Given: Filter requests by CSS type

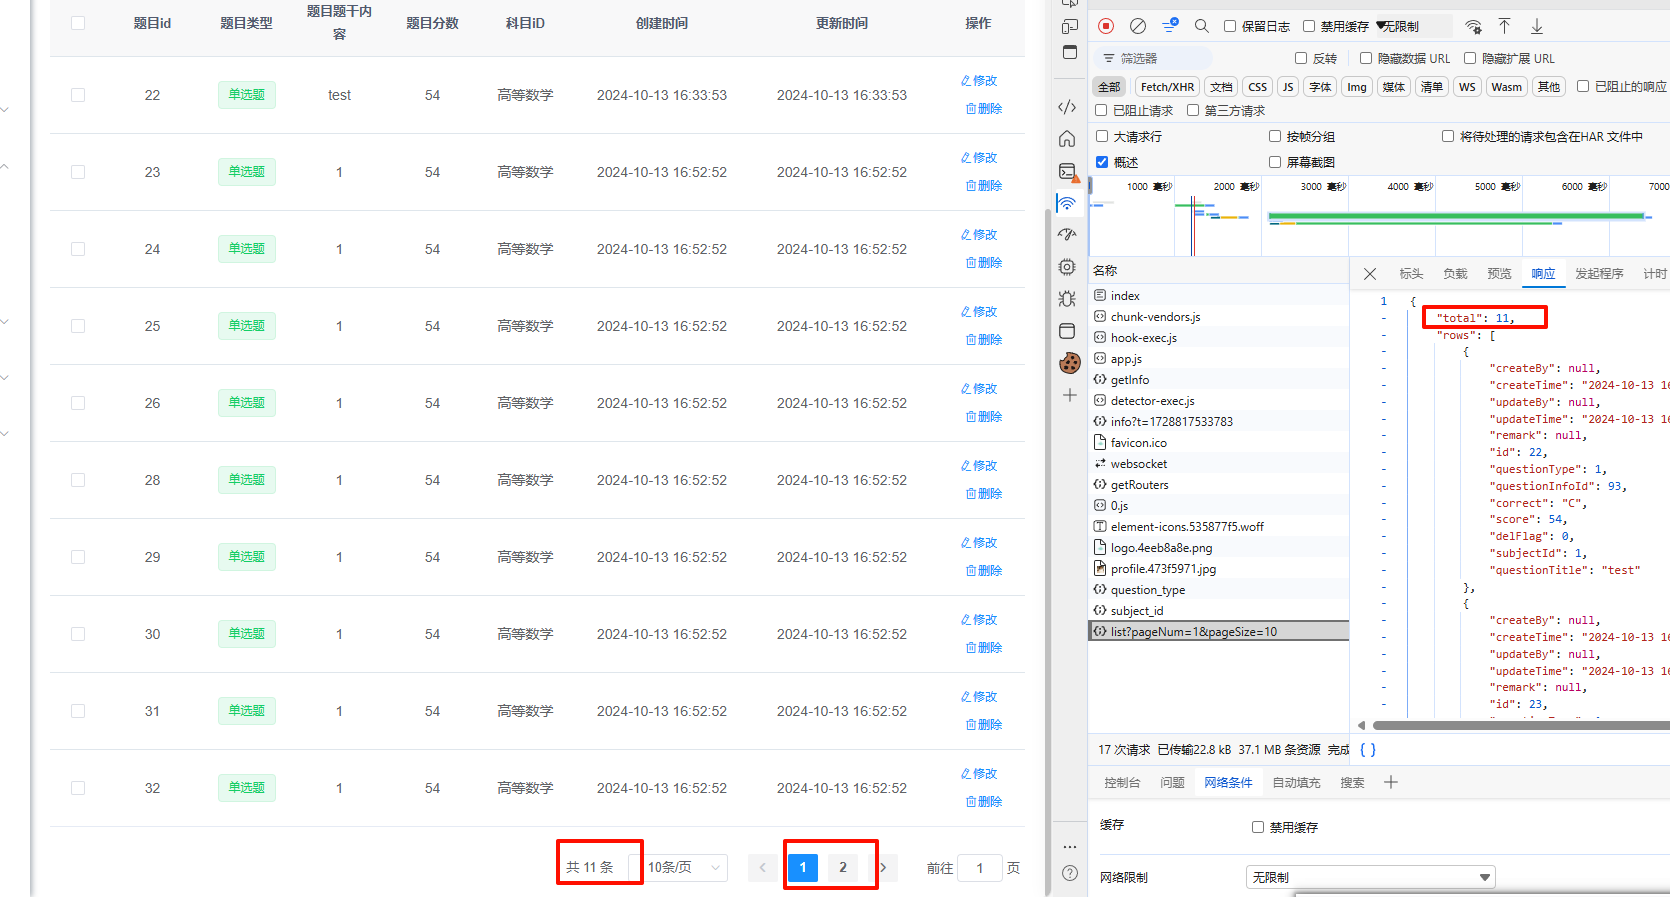Looking at the screenshot, I should click(1257, 87).
